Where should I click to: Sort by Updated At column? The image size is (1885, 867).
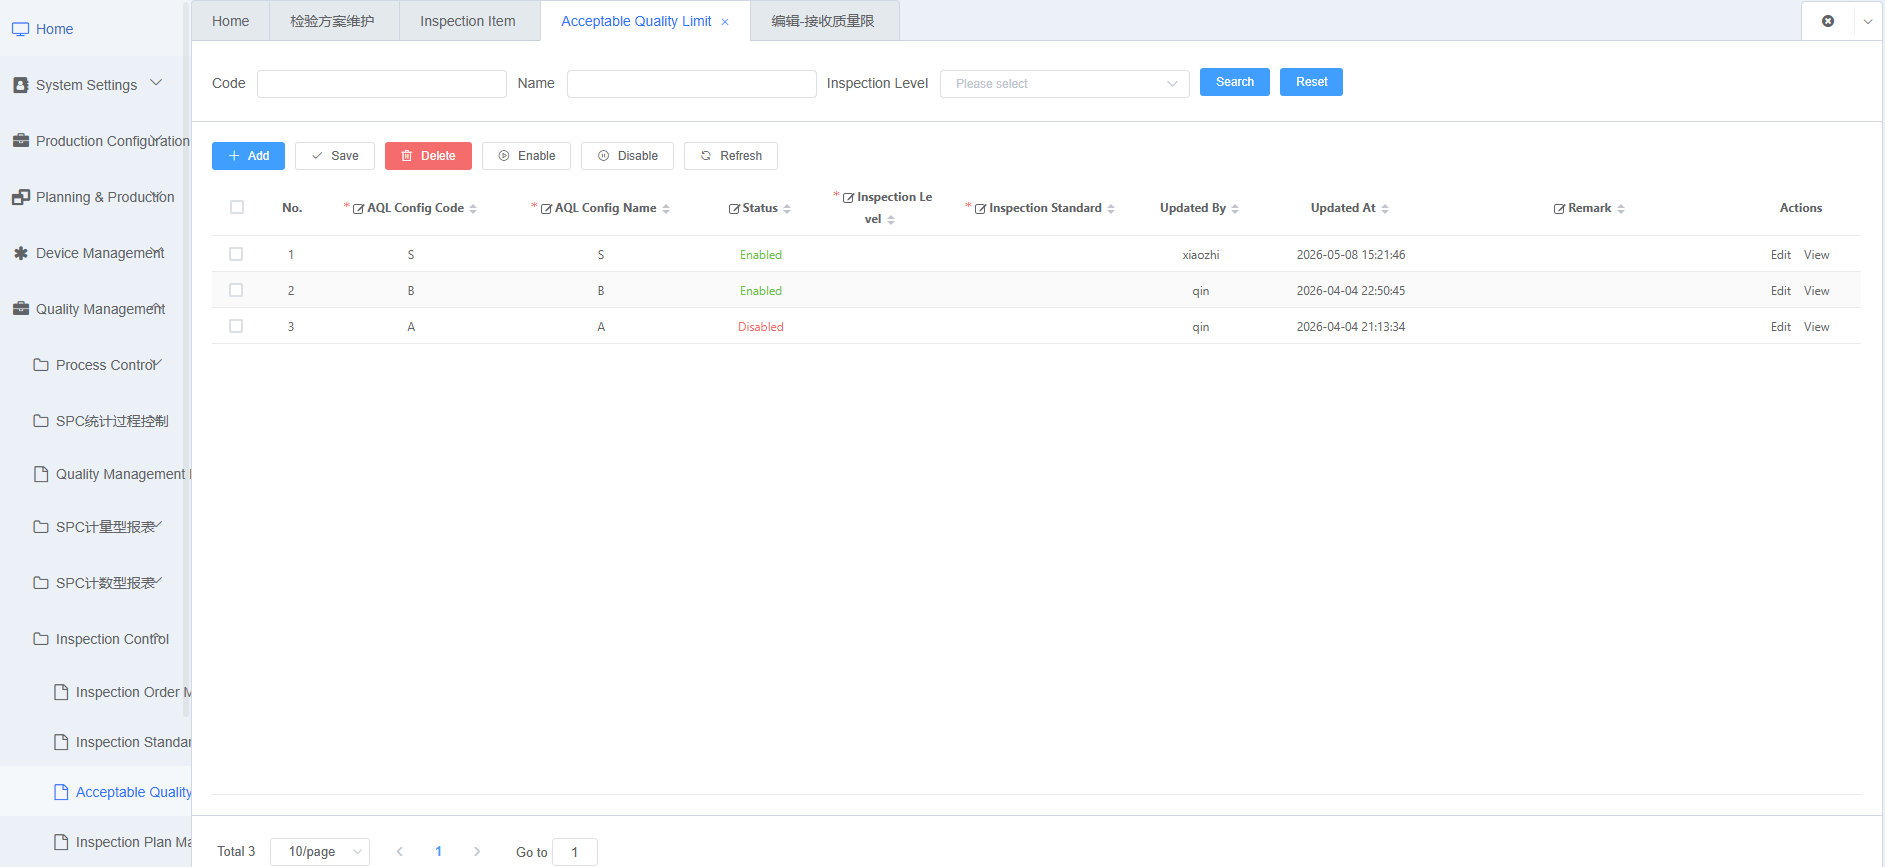(1385, 209)
